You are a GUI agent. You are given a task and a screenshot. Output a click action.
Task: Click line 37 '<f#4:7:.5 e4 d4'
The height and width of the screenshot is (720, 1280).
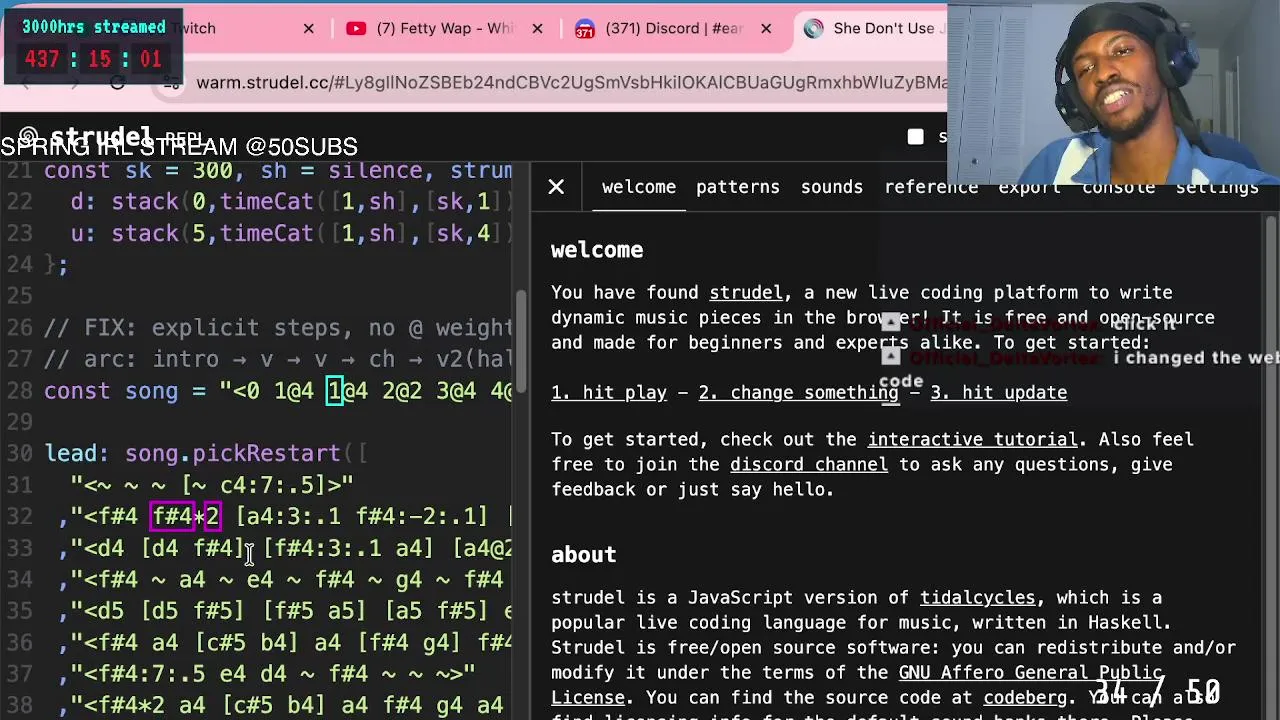click(x=268, y=674)
